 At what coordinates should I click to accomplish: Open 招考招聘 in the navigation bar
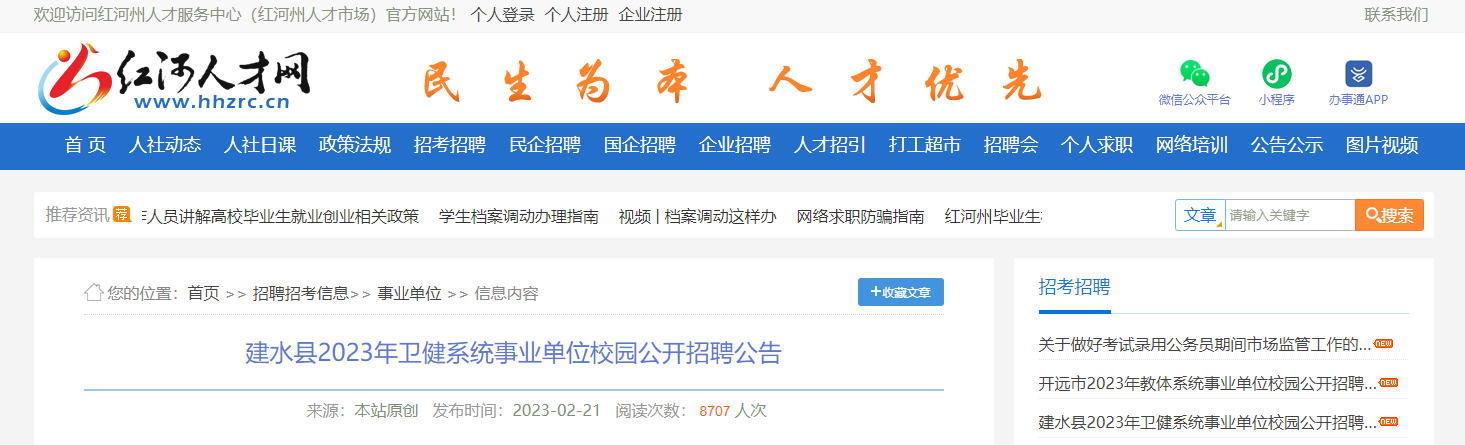tap(450, 145)
